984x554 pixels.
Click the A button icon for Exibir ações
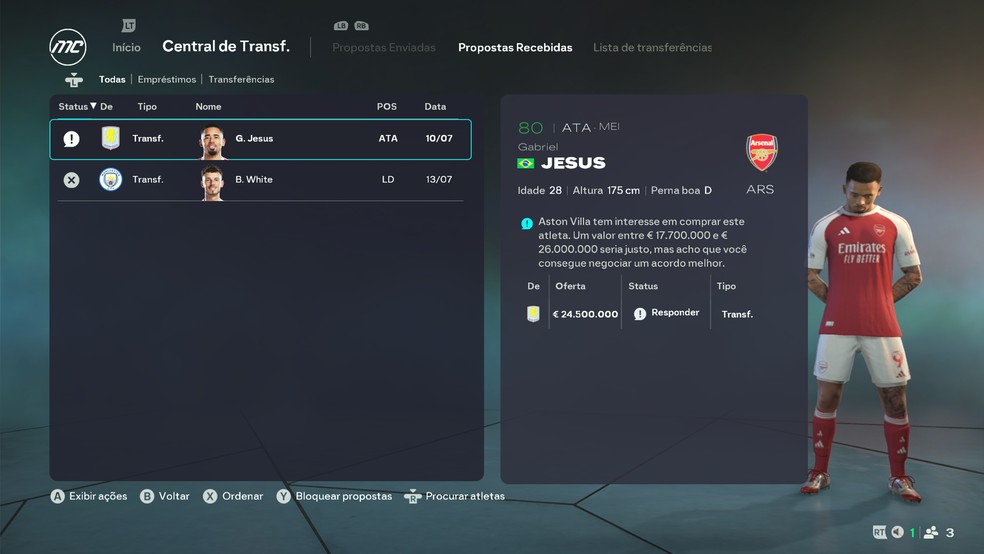(x=58, y=496)
